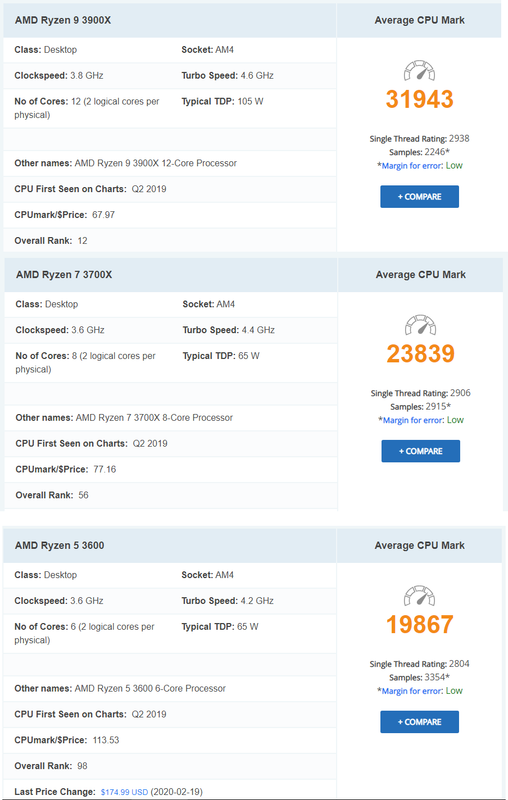Click CPUmark/$Price: 67.97
The height and width of the screenshot is (800, 508).
(x=64, y=215)
